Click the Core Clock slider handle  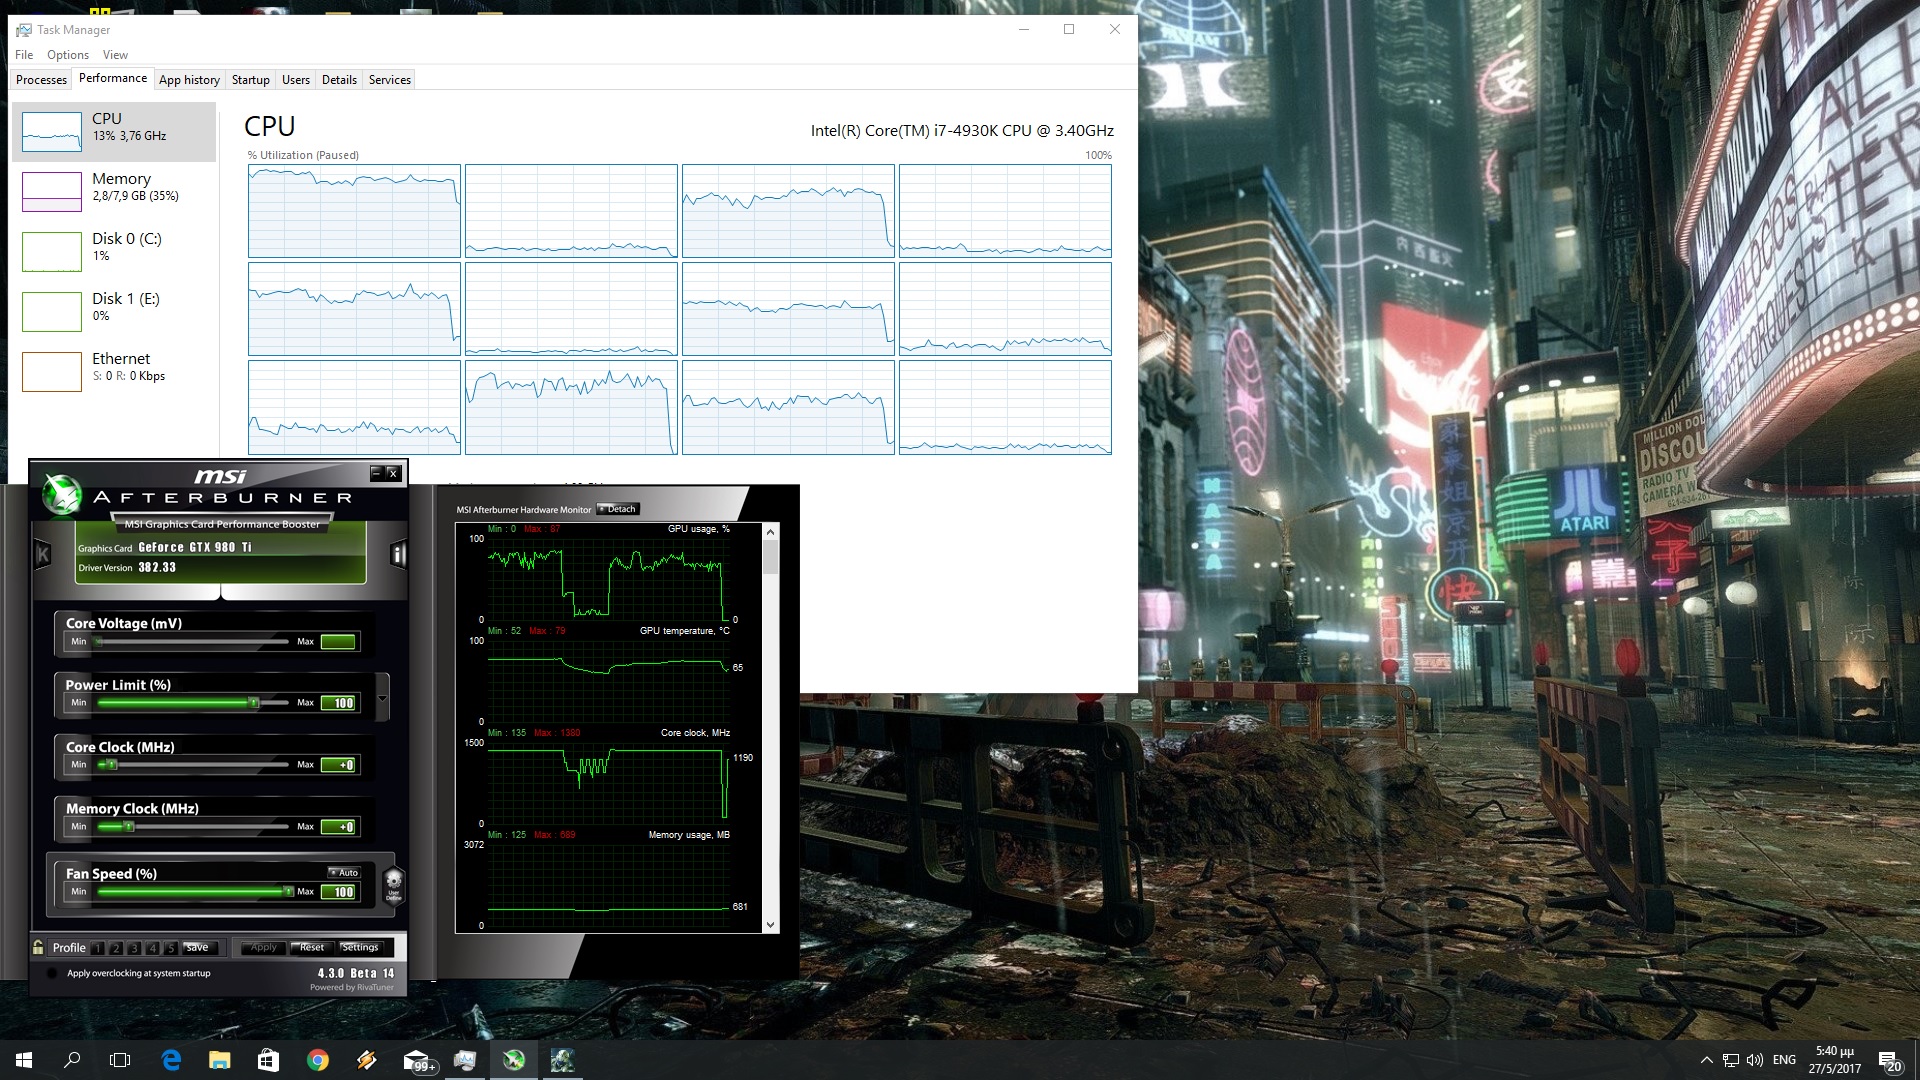coord(111,765)
